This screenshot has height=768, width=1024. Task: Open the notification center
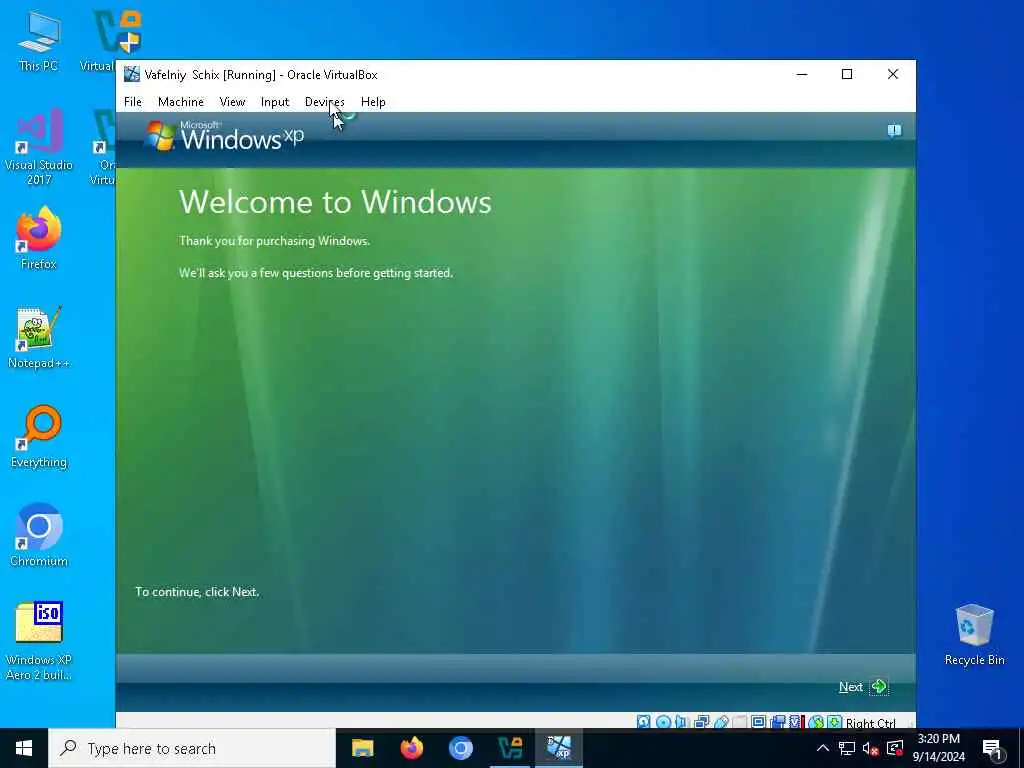tap(992, 749)
